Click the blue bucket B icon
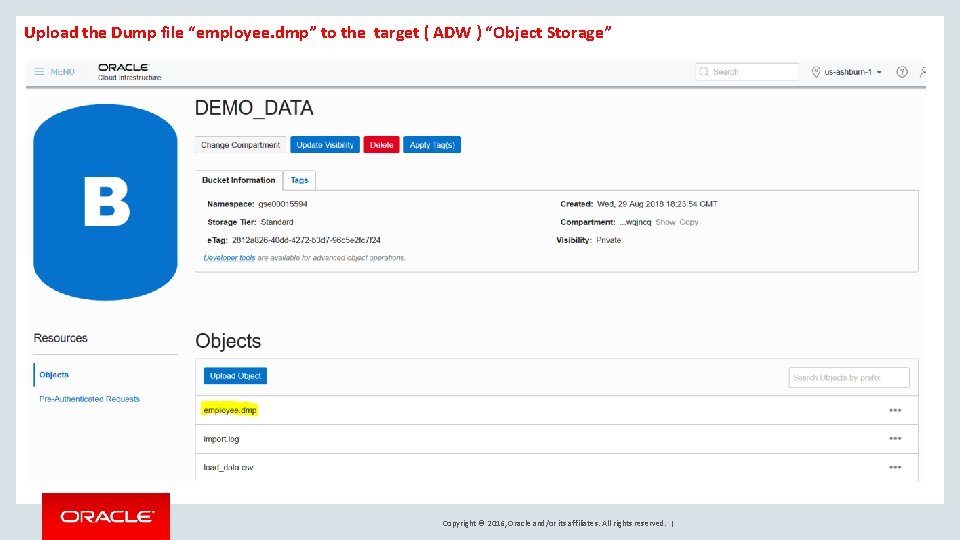This screenshot has width=960, height=540. pos(105,202)
